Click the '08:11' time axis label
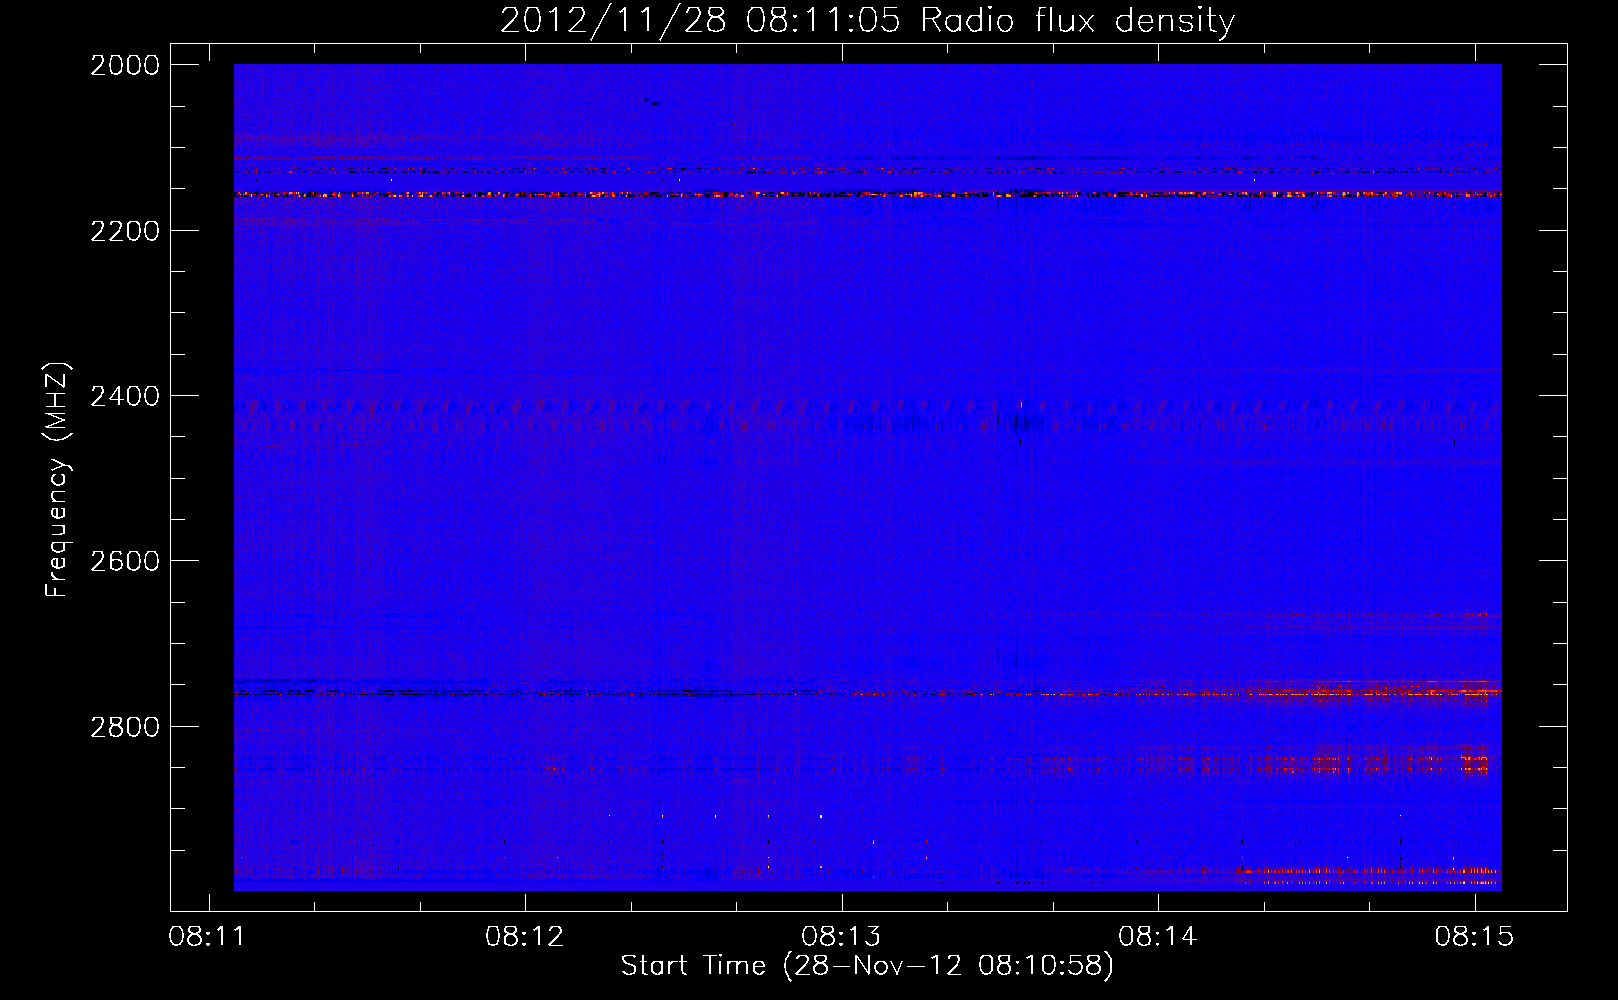This screenshot has height=1000, width=1618. (x=208, y=937)
